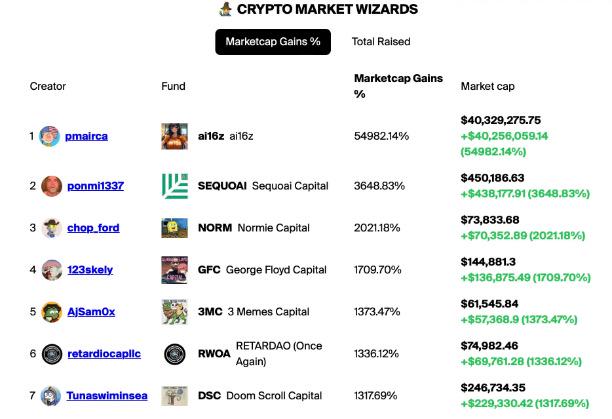
Task: Click the wizard emoji in the title
Action: pyautogui.click(x=225, y=10)
